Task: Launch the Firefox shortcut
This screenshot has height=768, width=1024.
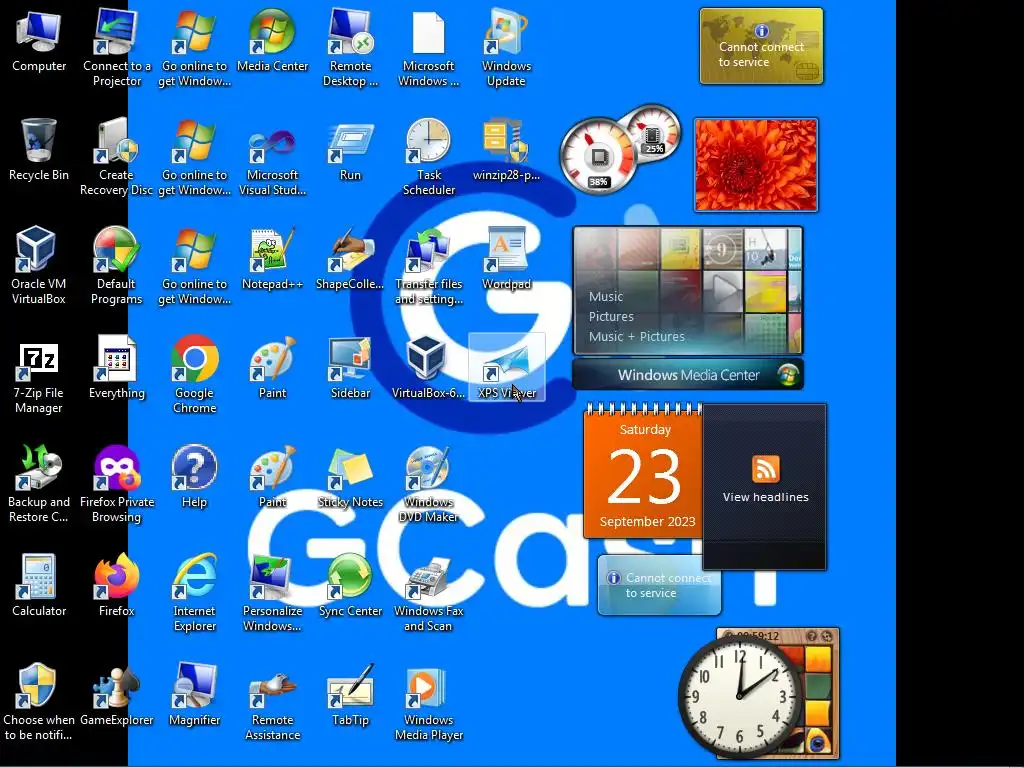Action: [116, 586]
